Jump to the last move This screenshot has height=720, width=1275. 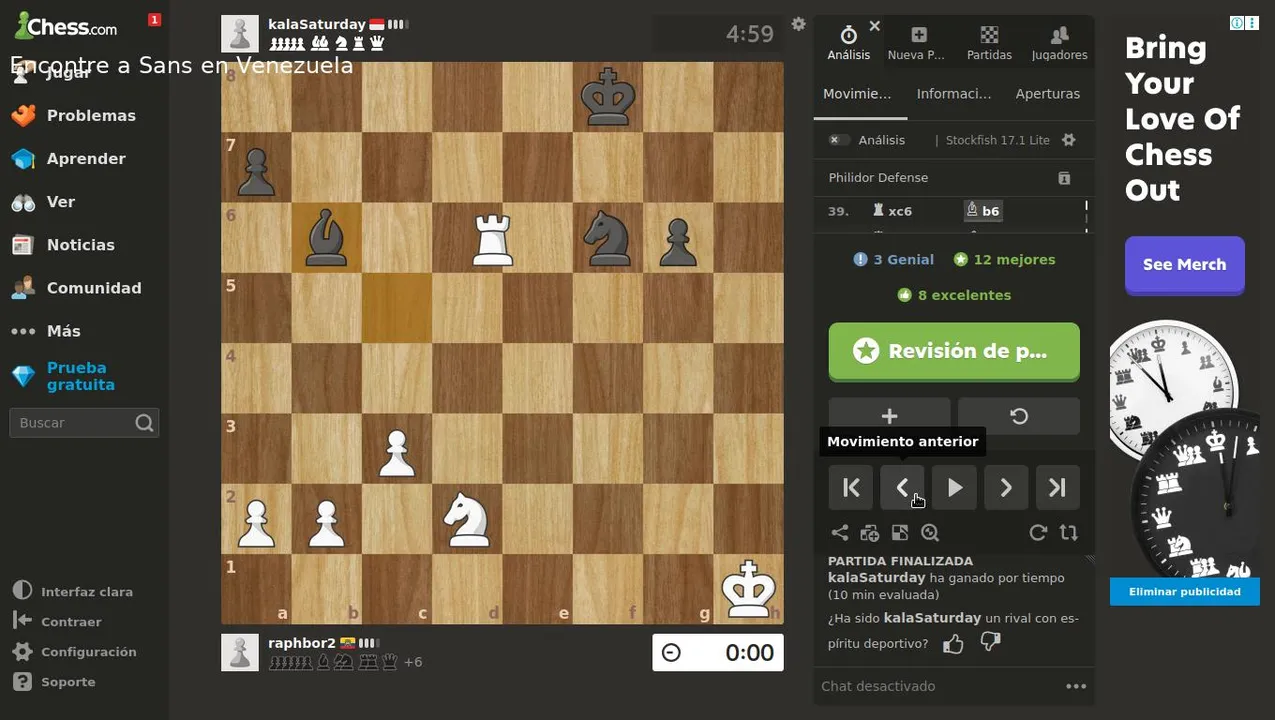point(1057,487)
